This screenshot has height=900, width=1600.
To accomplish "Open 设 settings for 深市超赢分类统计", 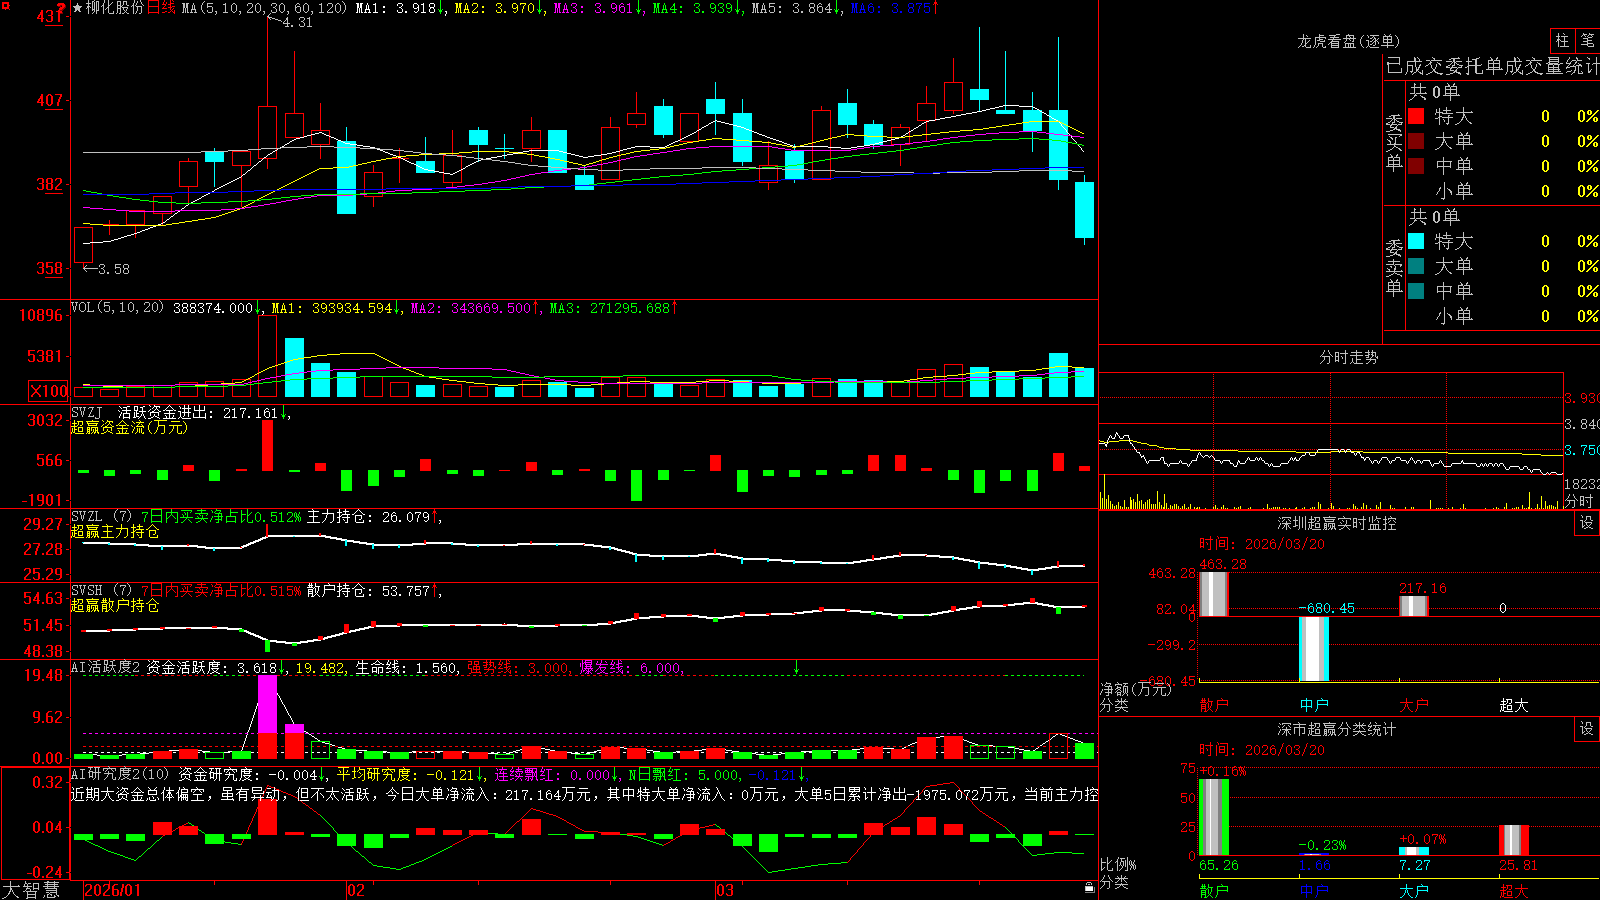I will (1587, 729).
